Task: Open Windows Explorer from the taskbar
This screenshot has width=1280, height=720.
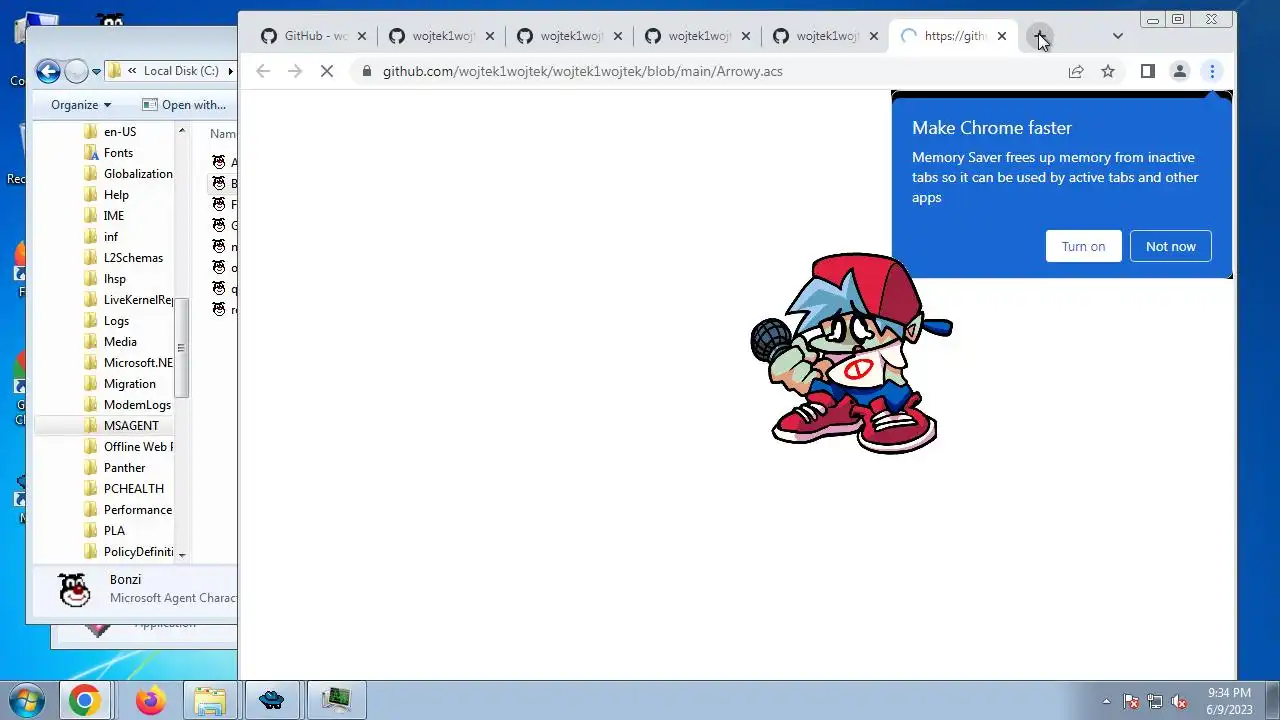Action: [x=210, y=700]
